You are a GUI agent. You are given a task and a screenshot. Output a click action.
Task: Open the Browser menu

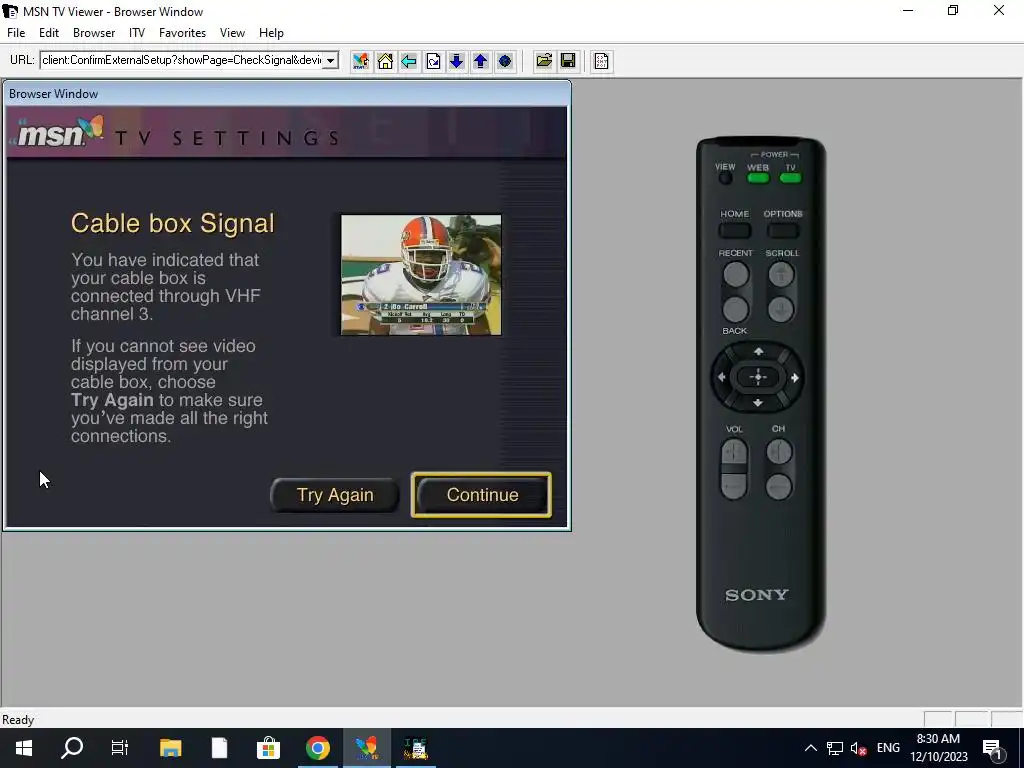(94, 33)
